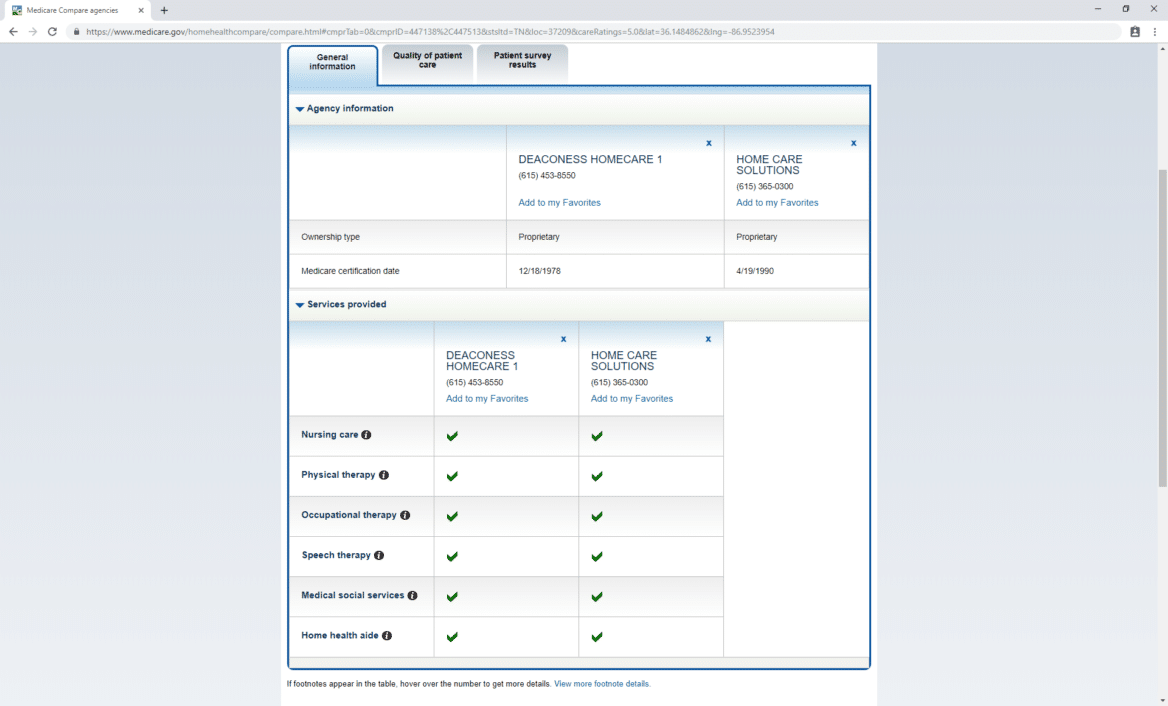
Task: Click Home health aide info icon
Action: (x=387, y=635)
